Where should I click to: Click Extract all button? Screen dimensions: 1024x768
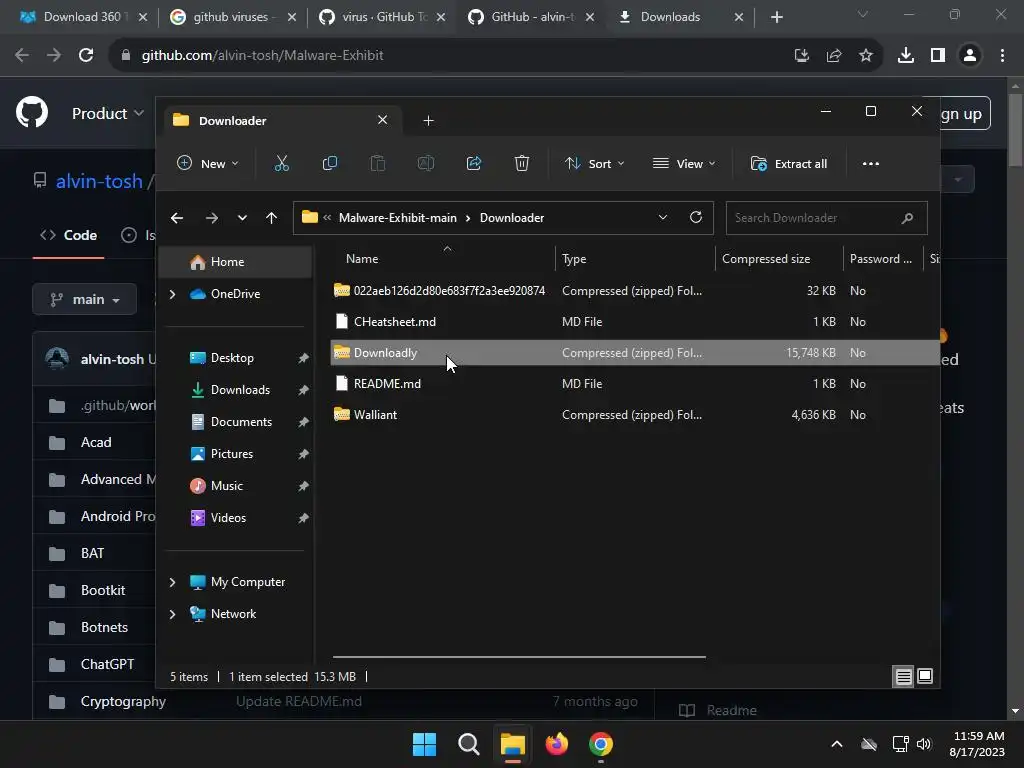click(789, 163)
